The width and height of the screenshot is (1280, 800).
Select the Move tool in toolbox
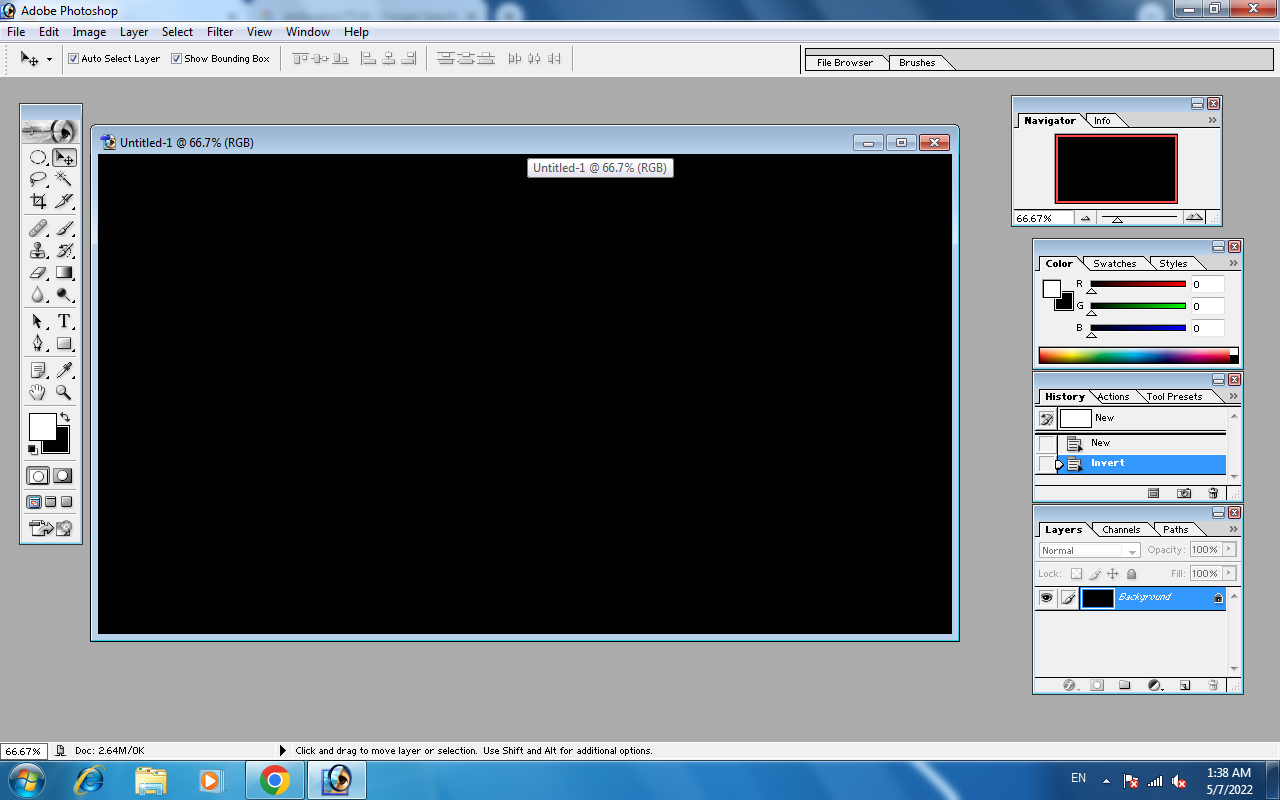pyautogui.click(x=64, y=158)
